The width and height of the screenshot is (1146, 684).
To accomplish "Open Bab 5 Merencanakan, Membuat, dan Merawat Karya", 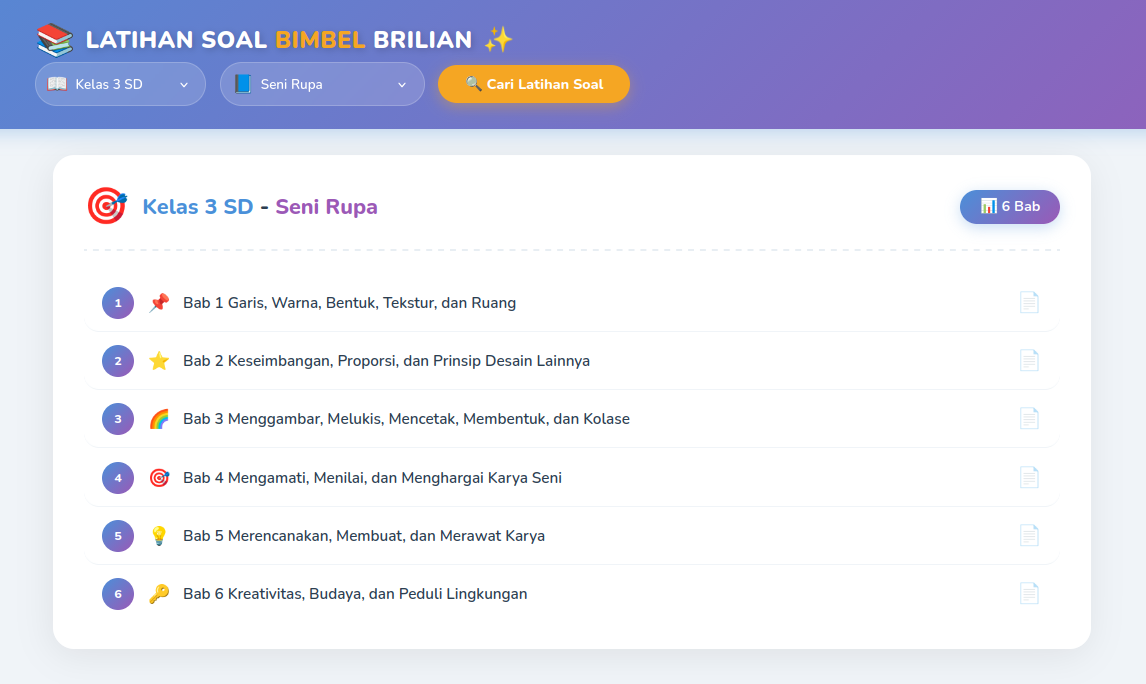I will coord(572,536).
